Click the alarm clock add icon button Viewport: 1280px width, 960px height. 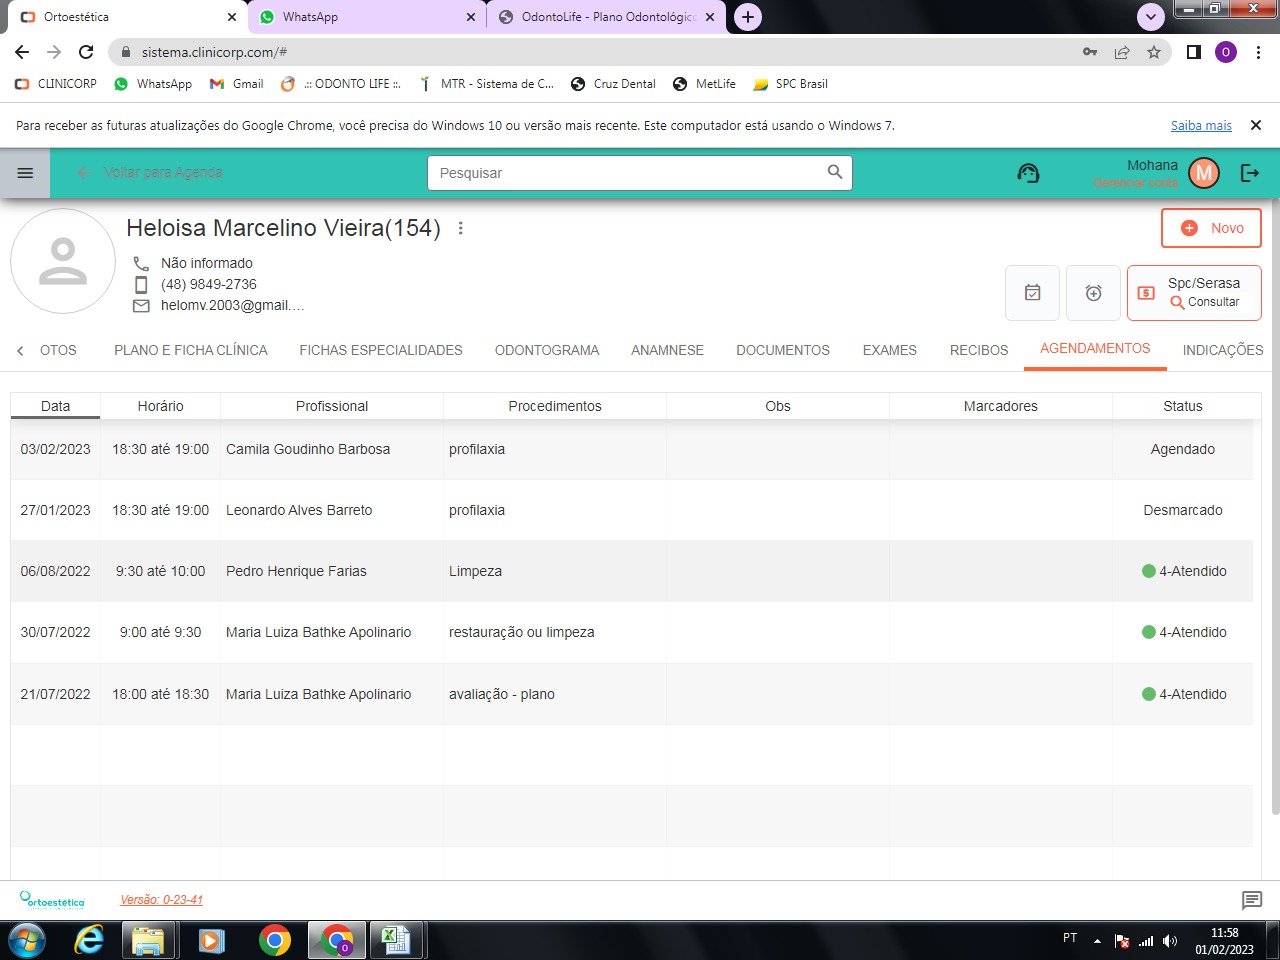click(1093, 293)
